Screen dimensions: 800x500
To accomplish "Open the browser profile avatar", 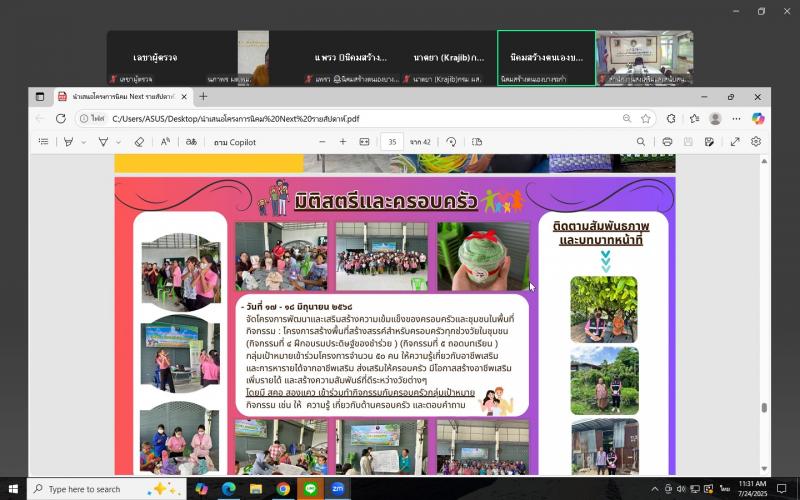I will point(715,118).
